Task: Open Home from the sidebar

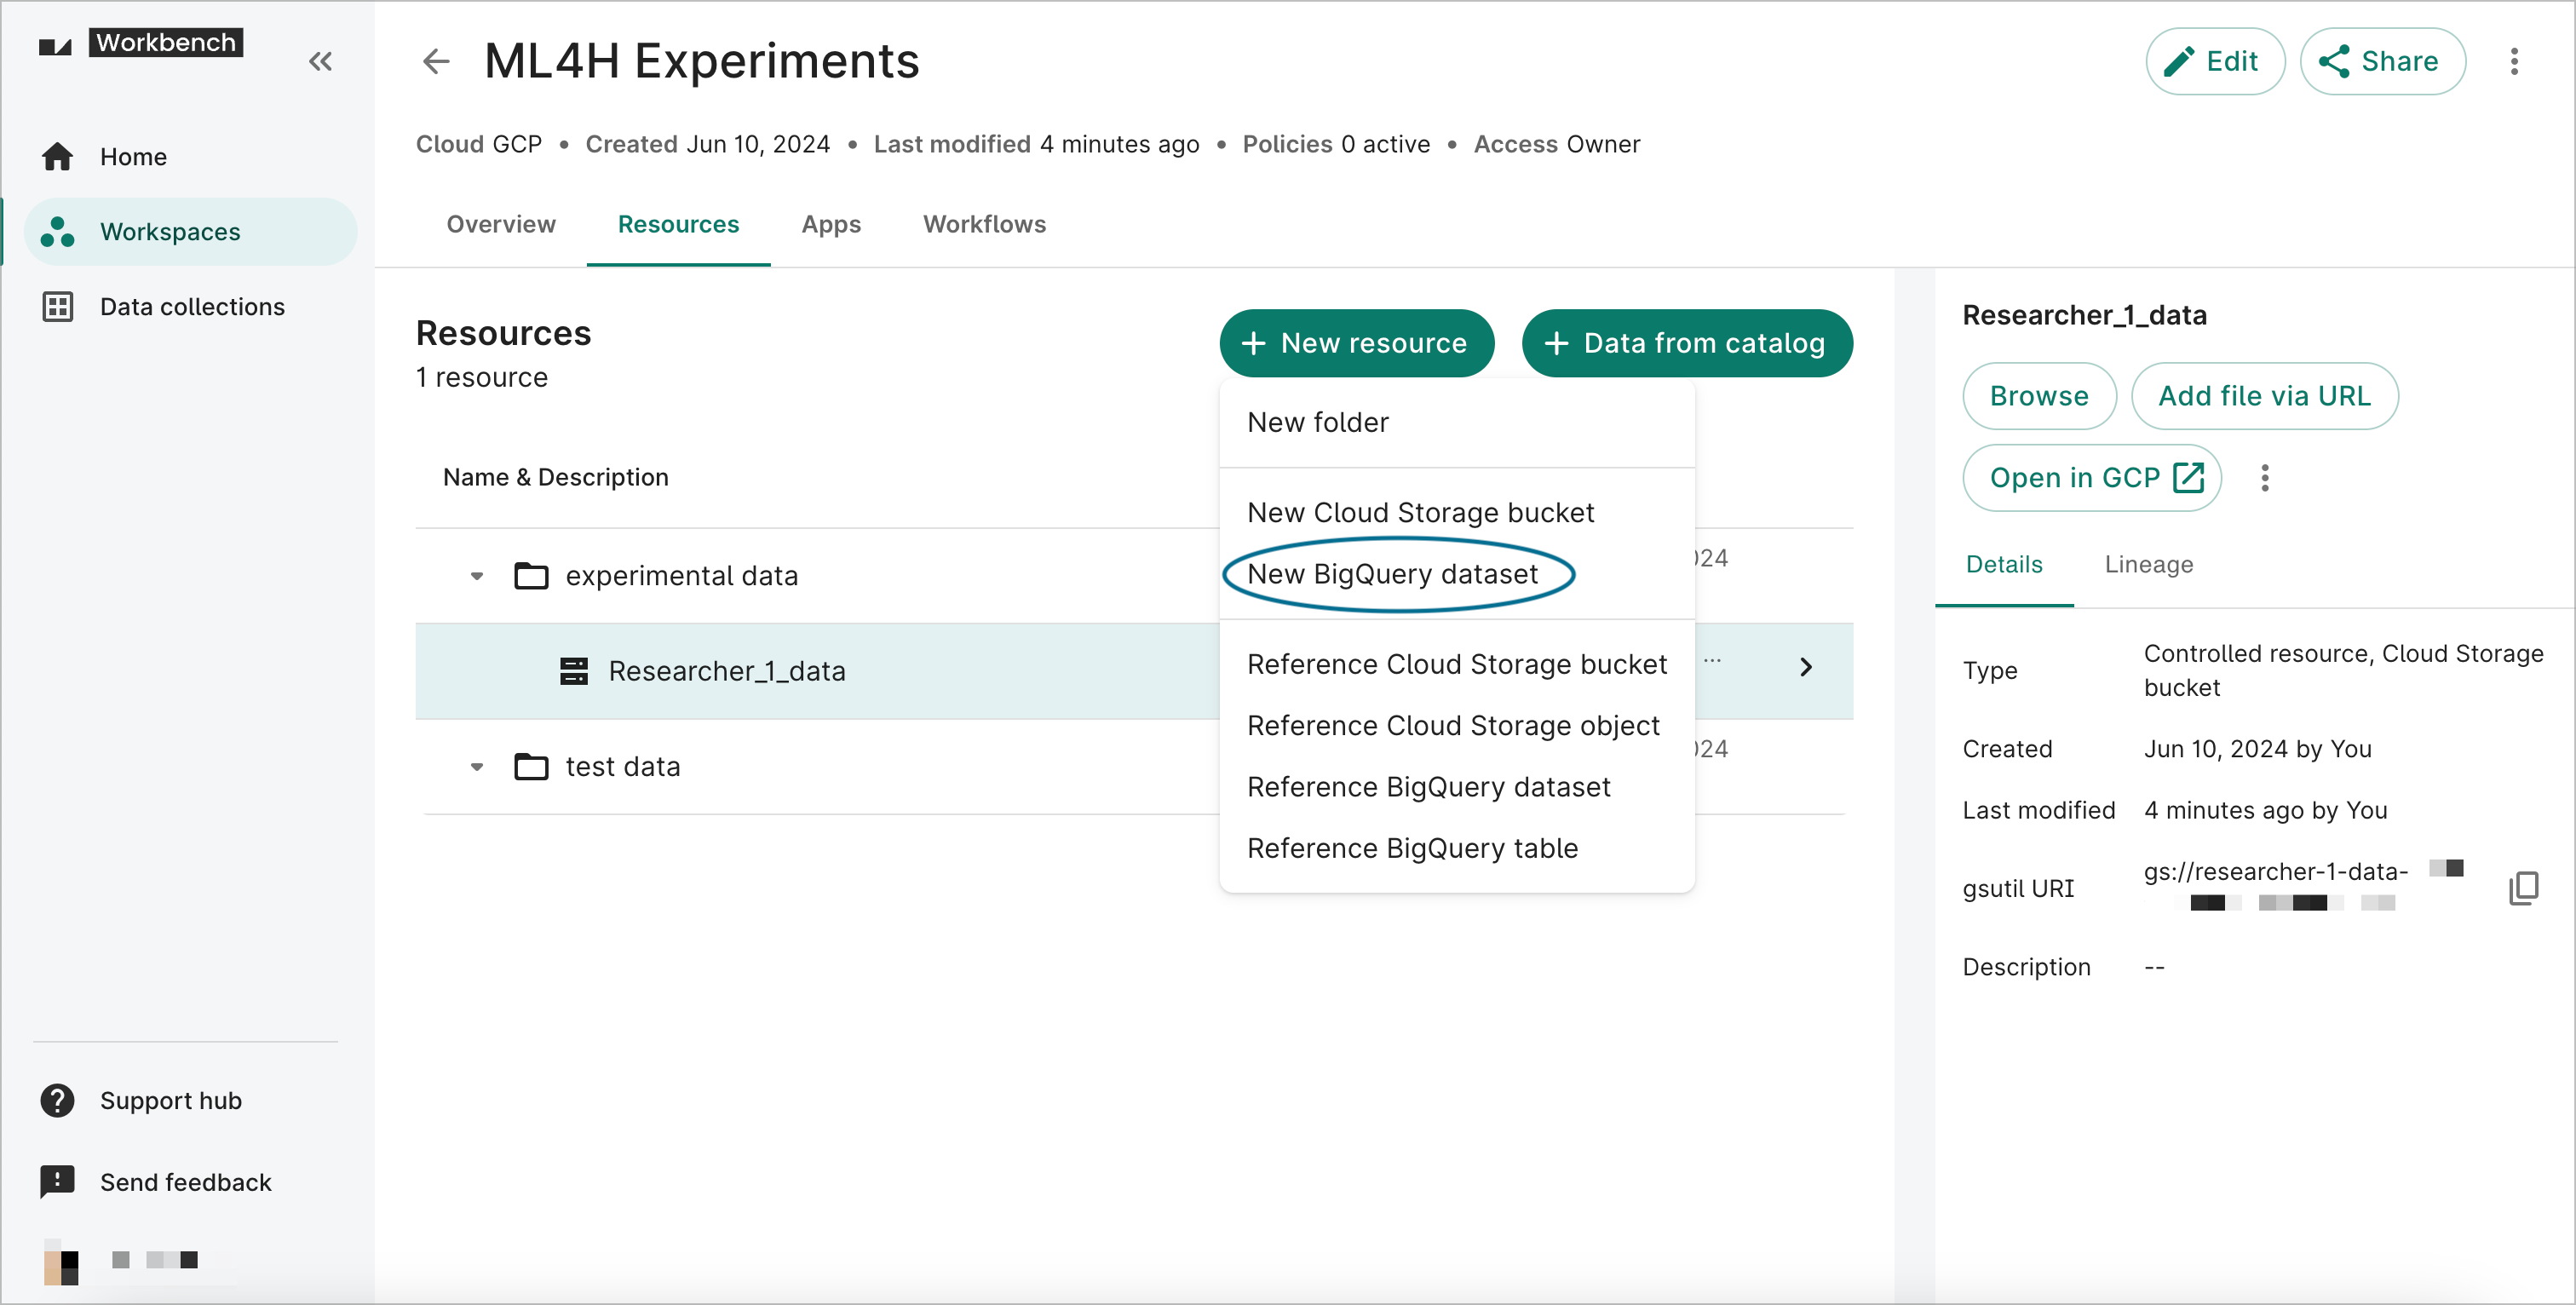Action: [190, 157]
